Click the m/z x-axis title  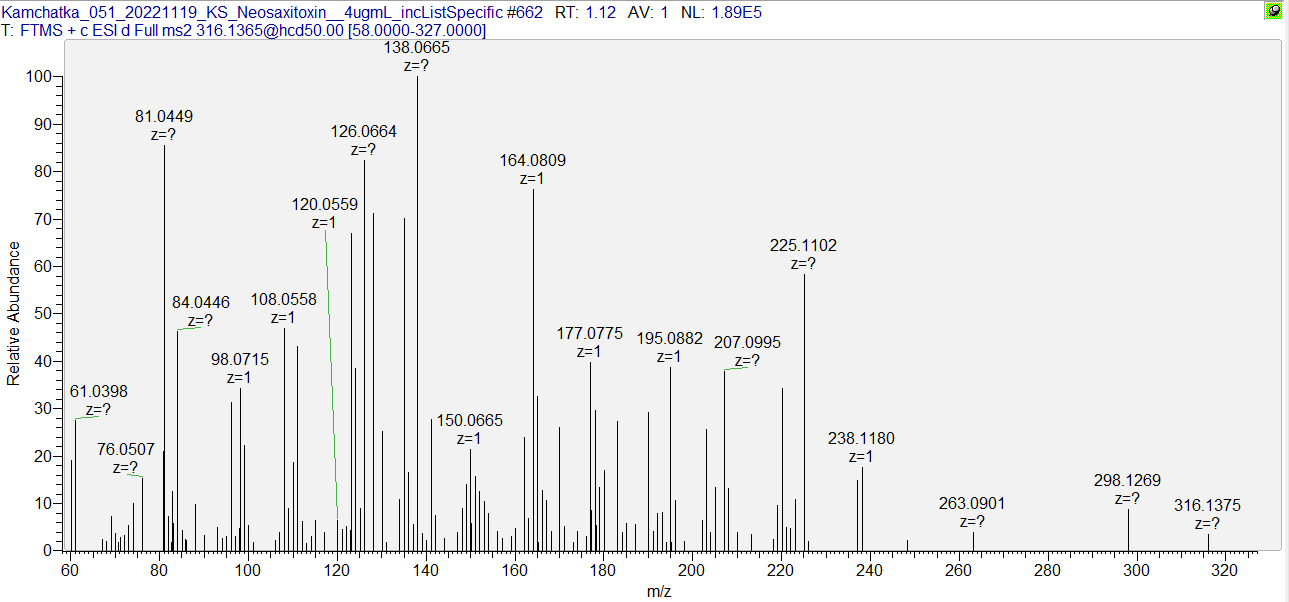[x=659, y=591]
